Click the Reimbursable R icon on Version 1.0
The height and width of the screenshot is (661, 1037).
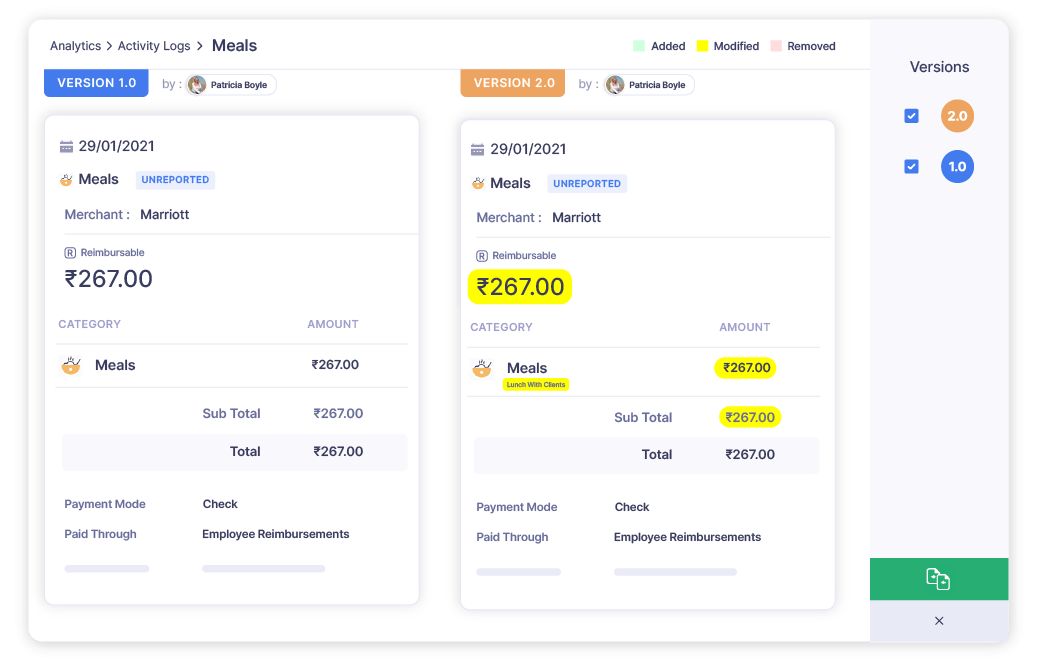click(x=70, y=252)
